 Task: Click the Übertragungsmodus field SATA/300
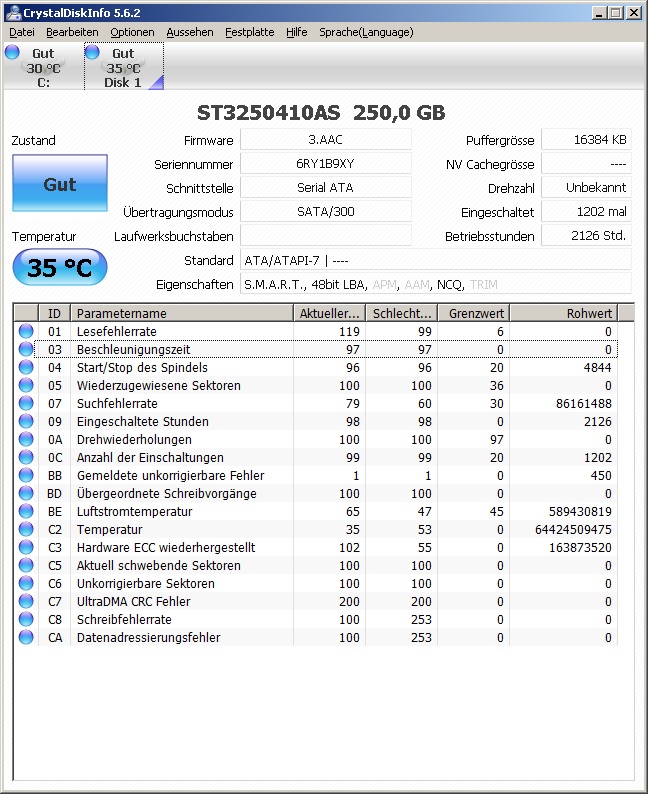point(326,212)
